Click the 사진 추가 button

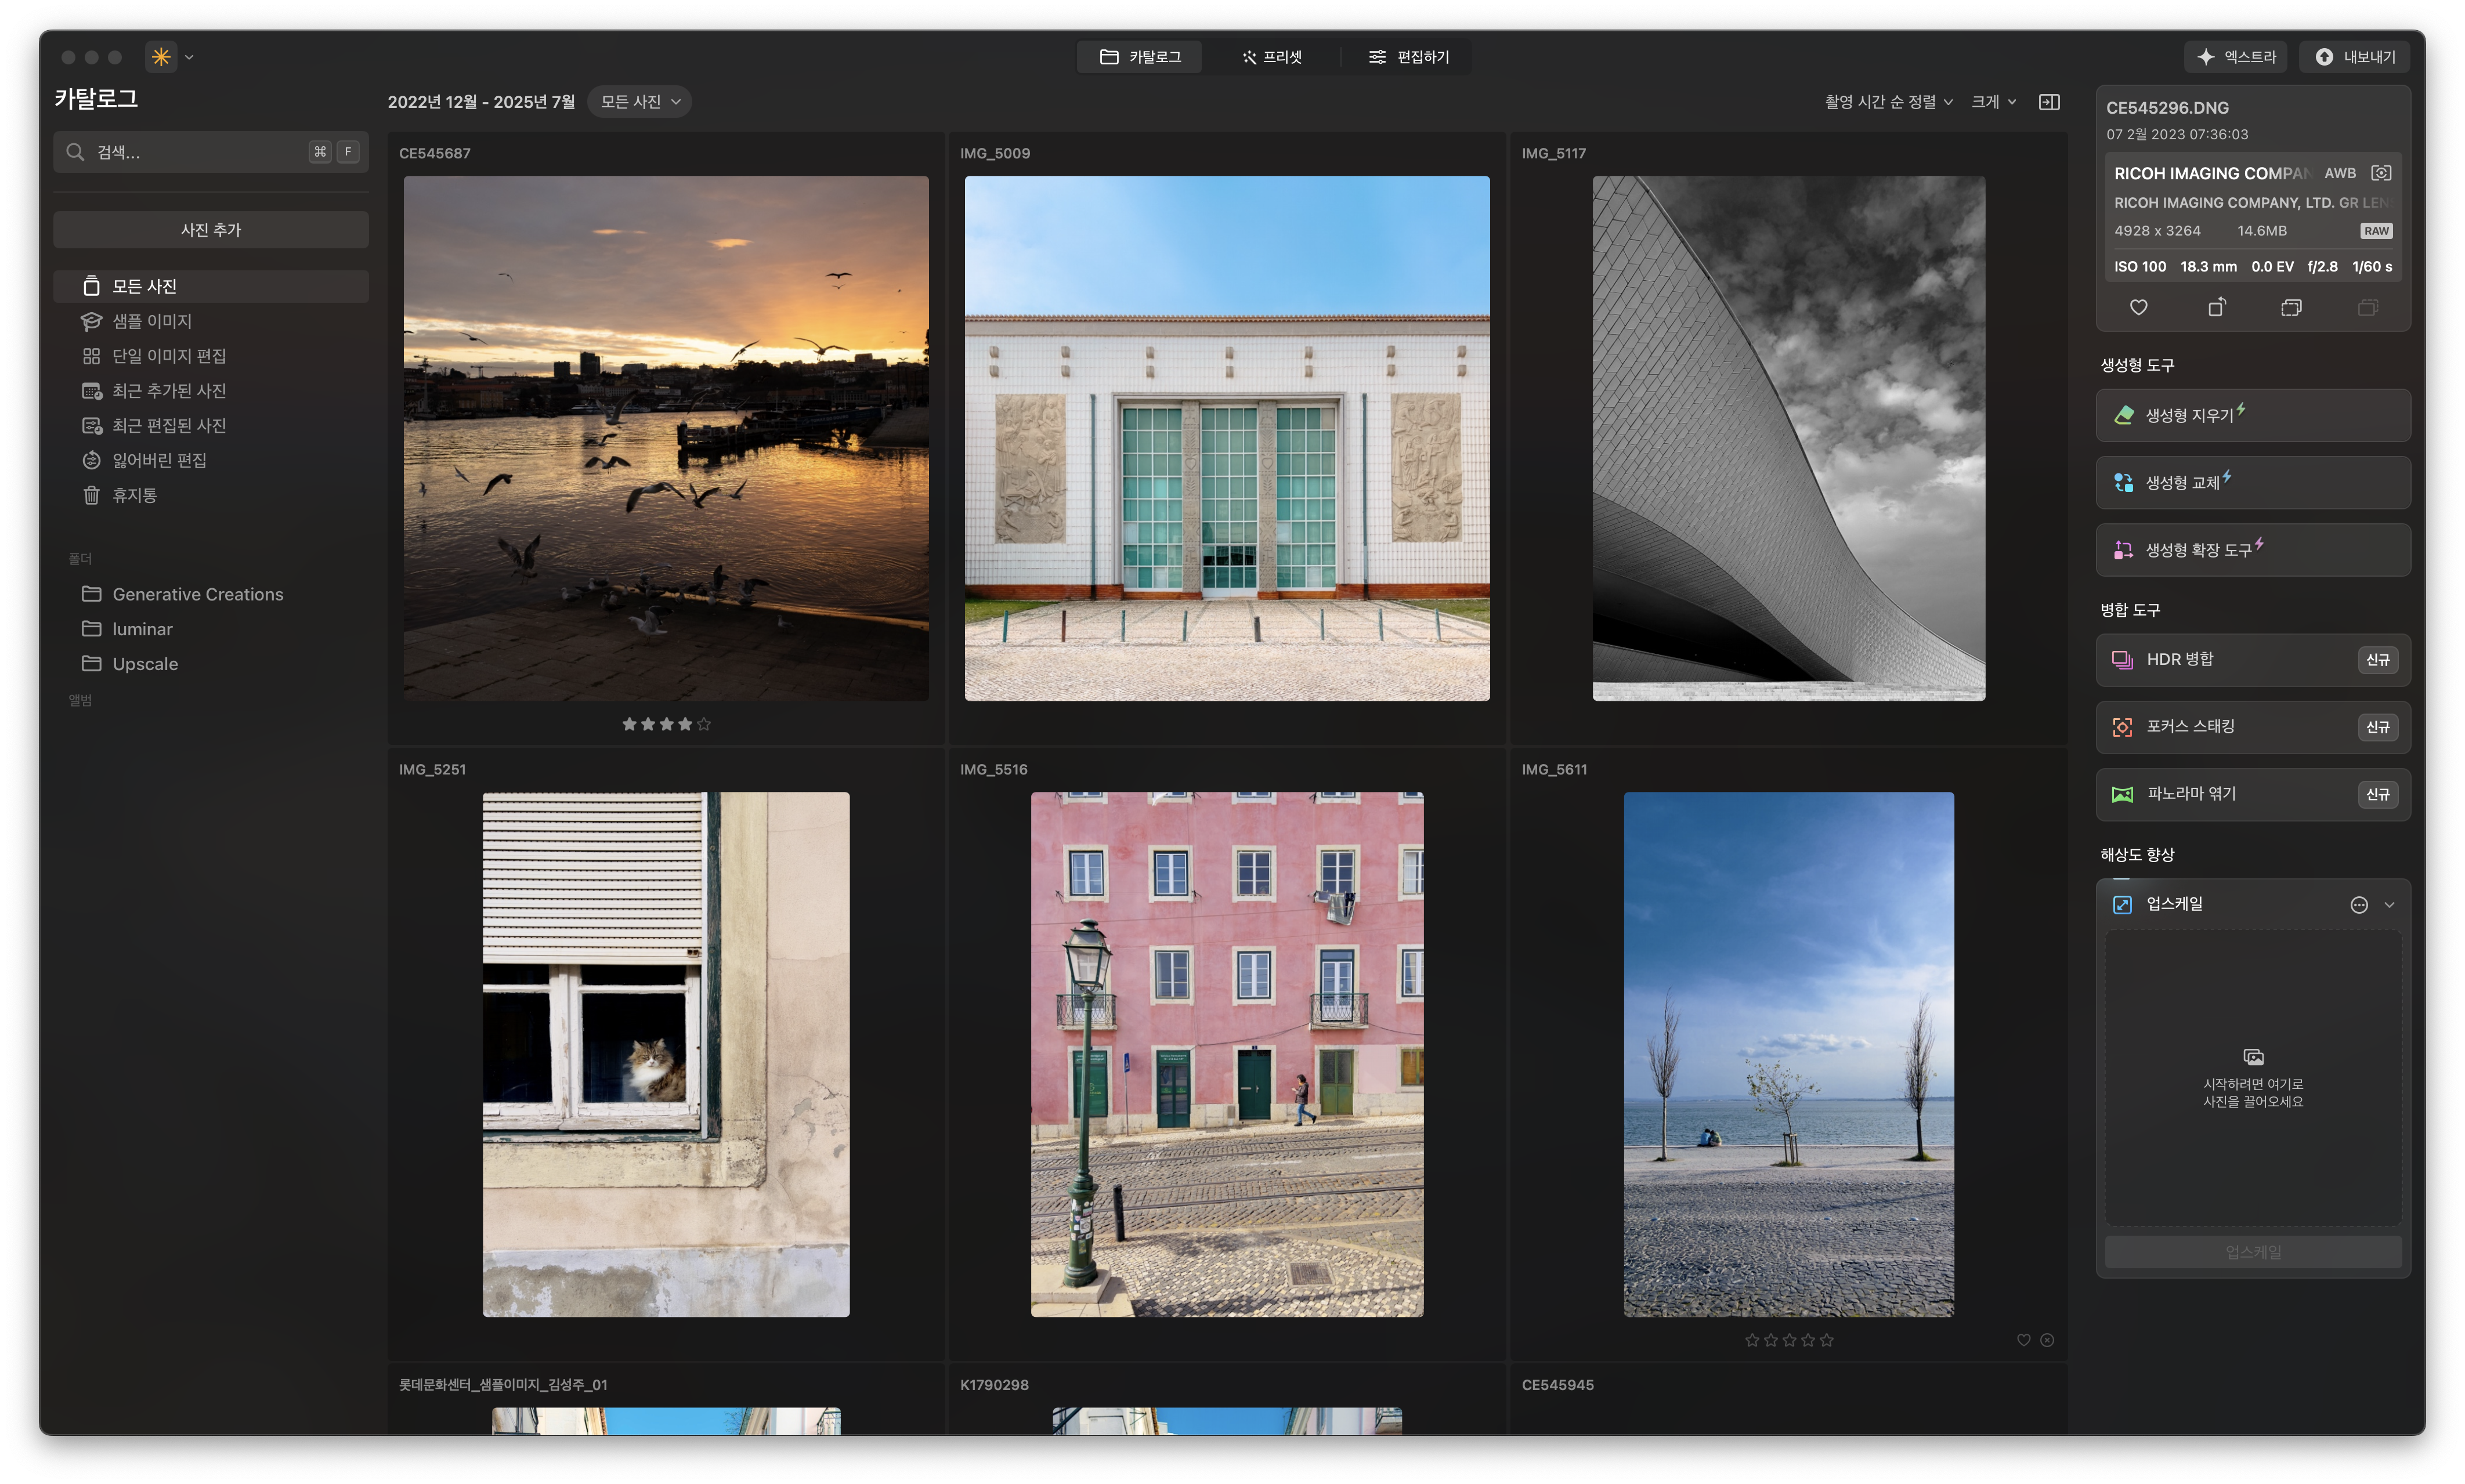[211, 230]
